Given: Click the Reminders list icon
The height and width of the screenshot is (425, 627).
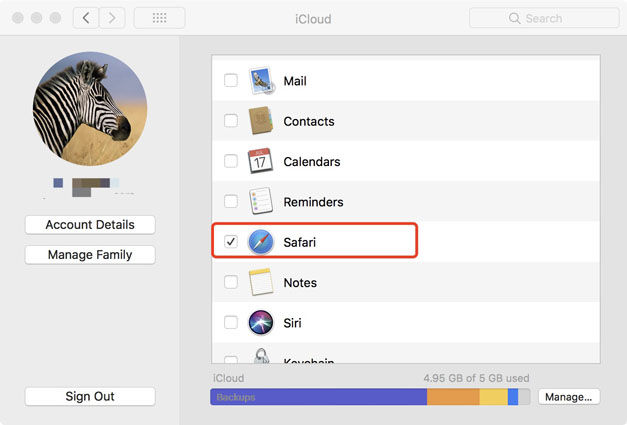Looking at the screenshot, I should coord(261,201).
